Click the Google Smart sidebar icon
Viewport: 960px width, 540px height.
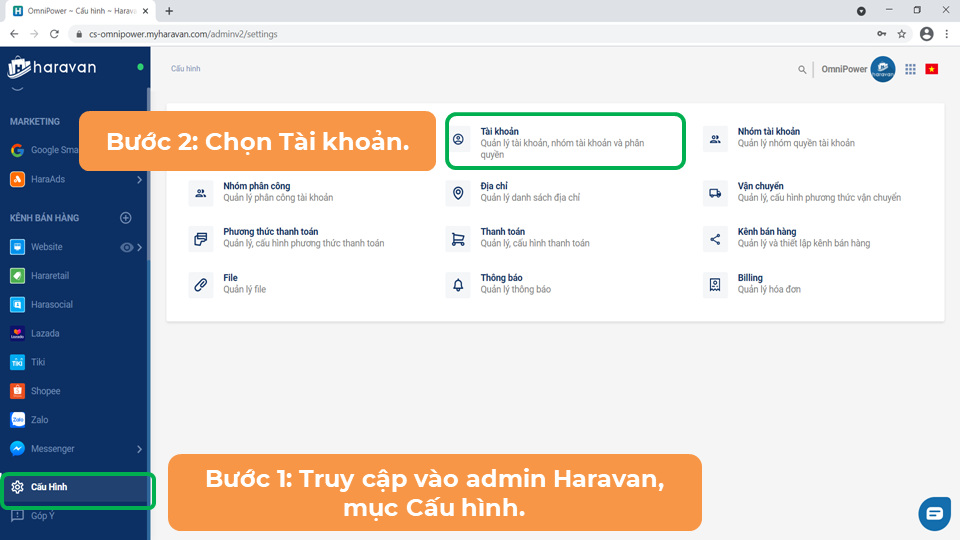(17, 150)
